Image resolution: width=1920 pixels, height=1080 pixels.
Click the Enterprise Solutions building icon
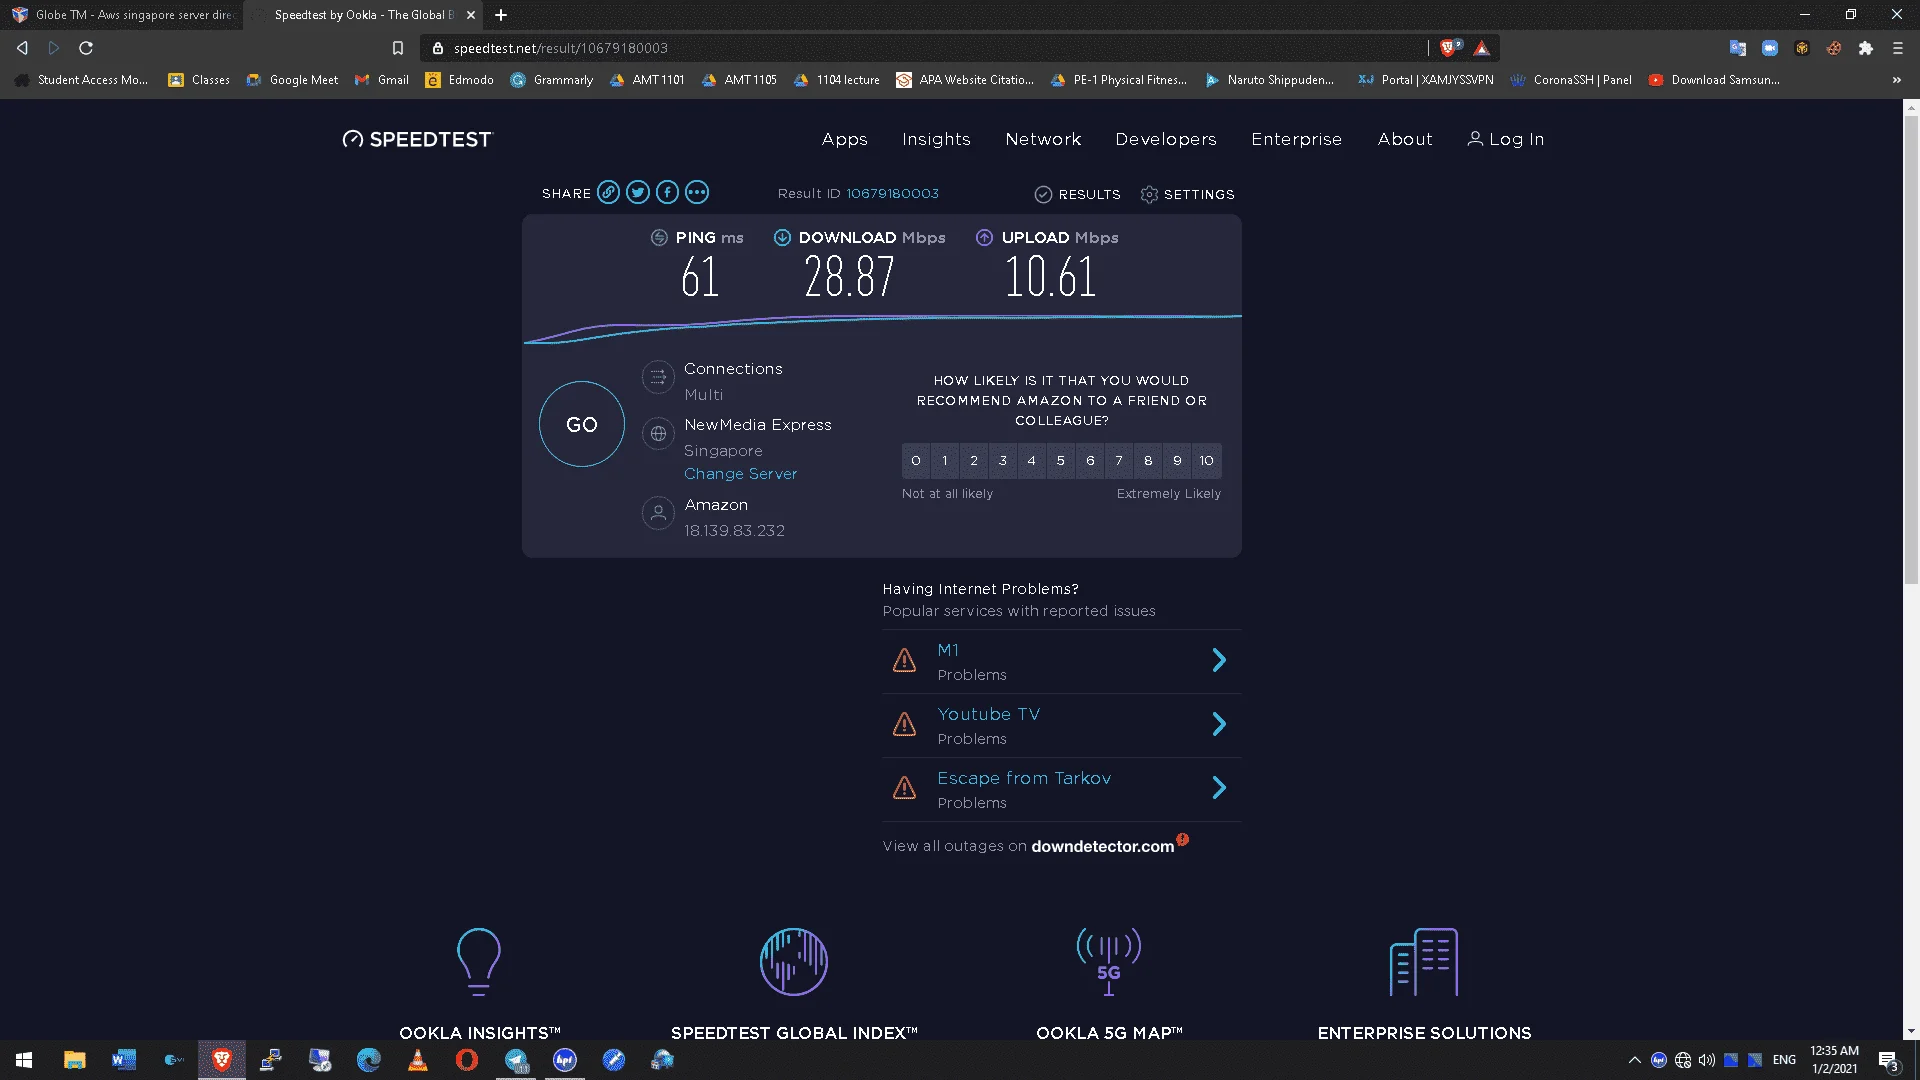1424,962
